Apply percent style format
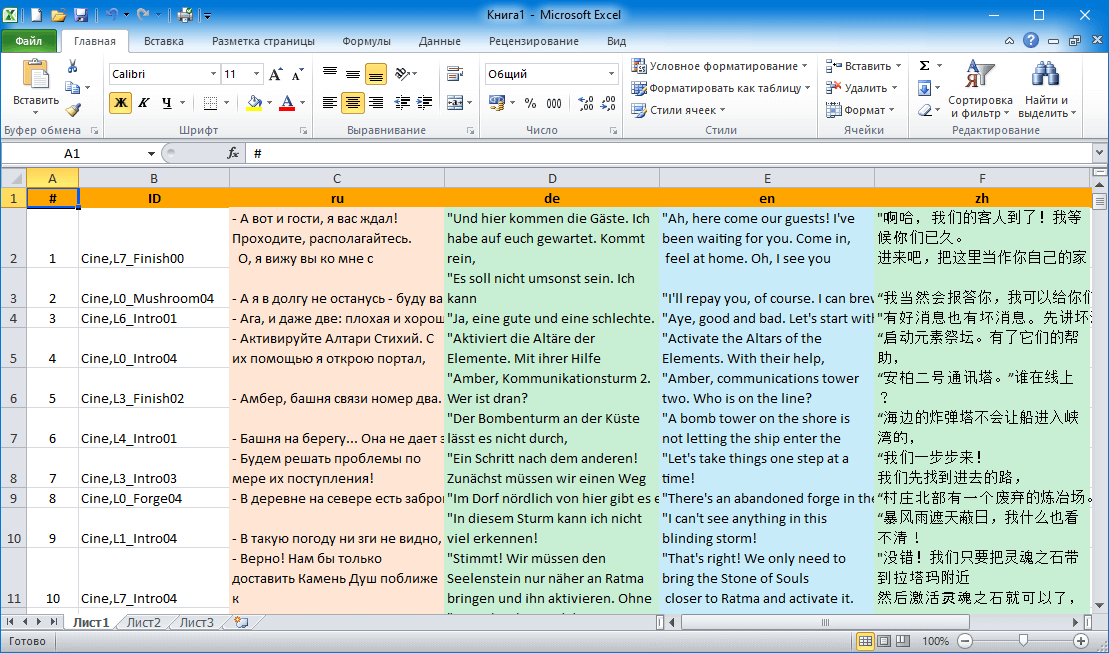This screenshot has width=1109, height=653. pos(530,103)
